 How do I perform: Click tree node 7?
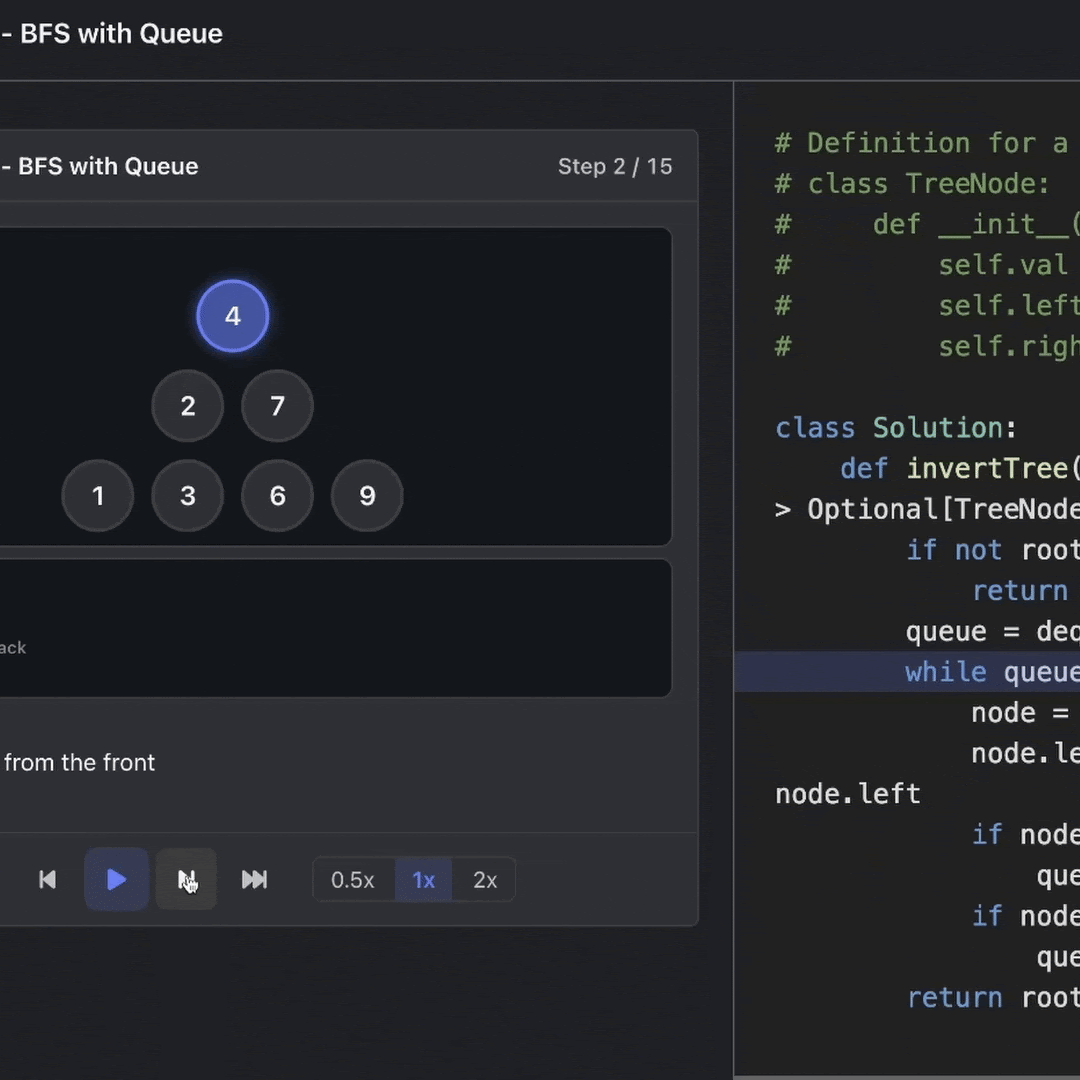coord(278,406)
